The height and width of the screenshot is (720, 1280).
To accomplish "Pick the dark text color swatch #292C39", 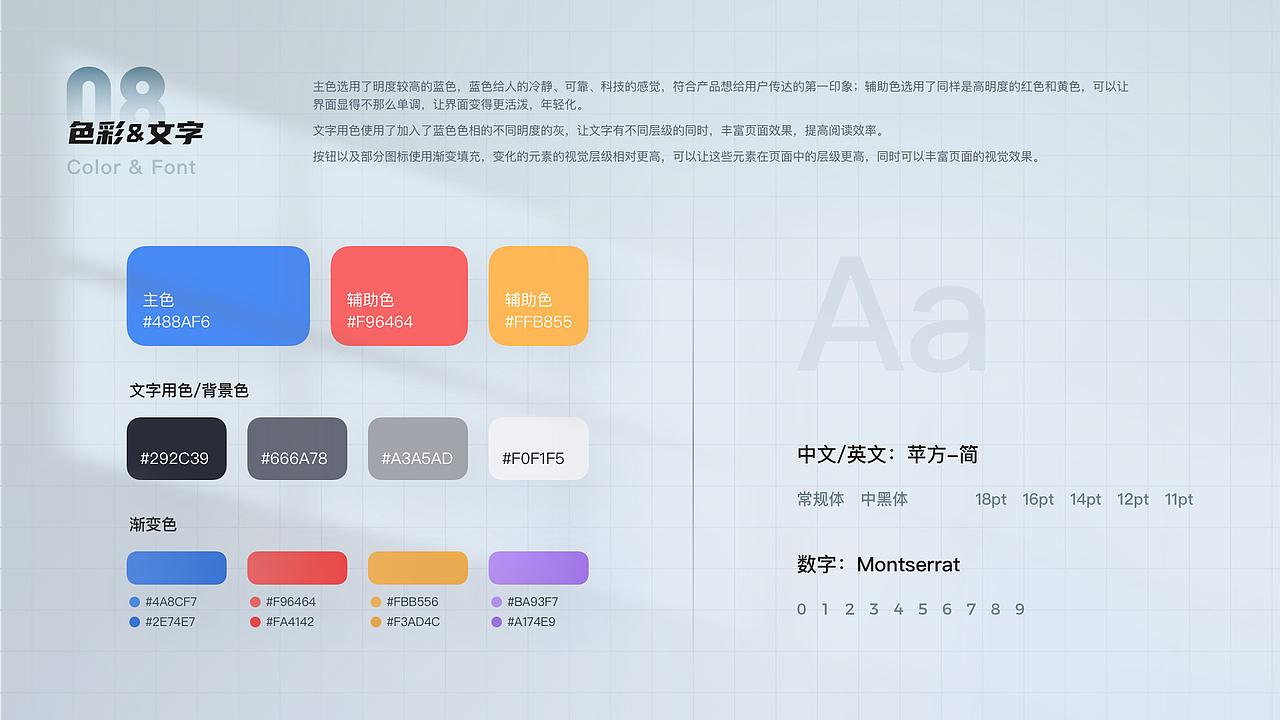I will click(x=177, y=448).
